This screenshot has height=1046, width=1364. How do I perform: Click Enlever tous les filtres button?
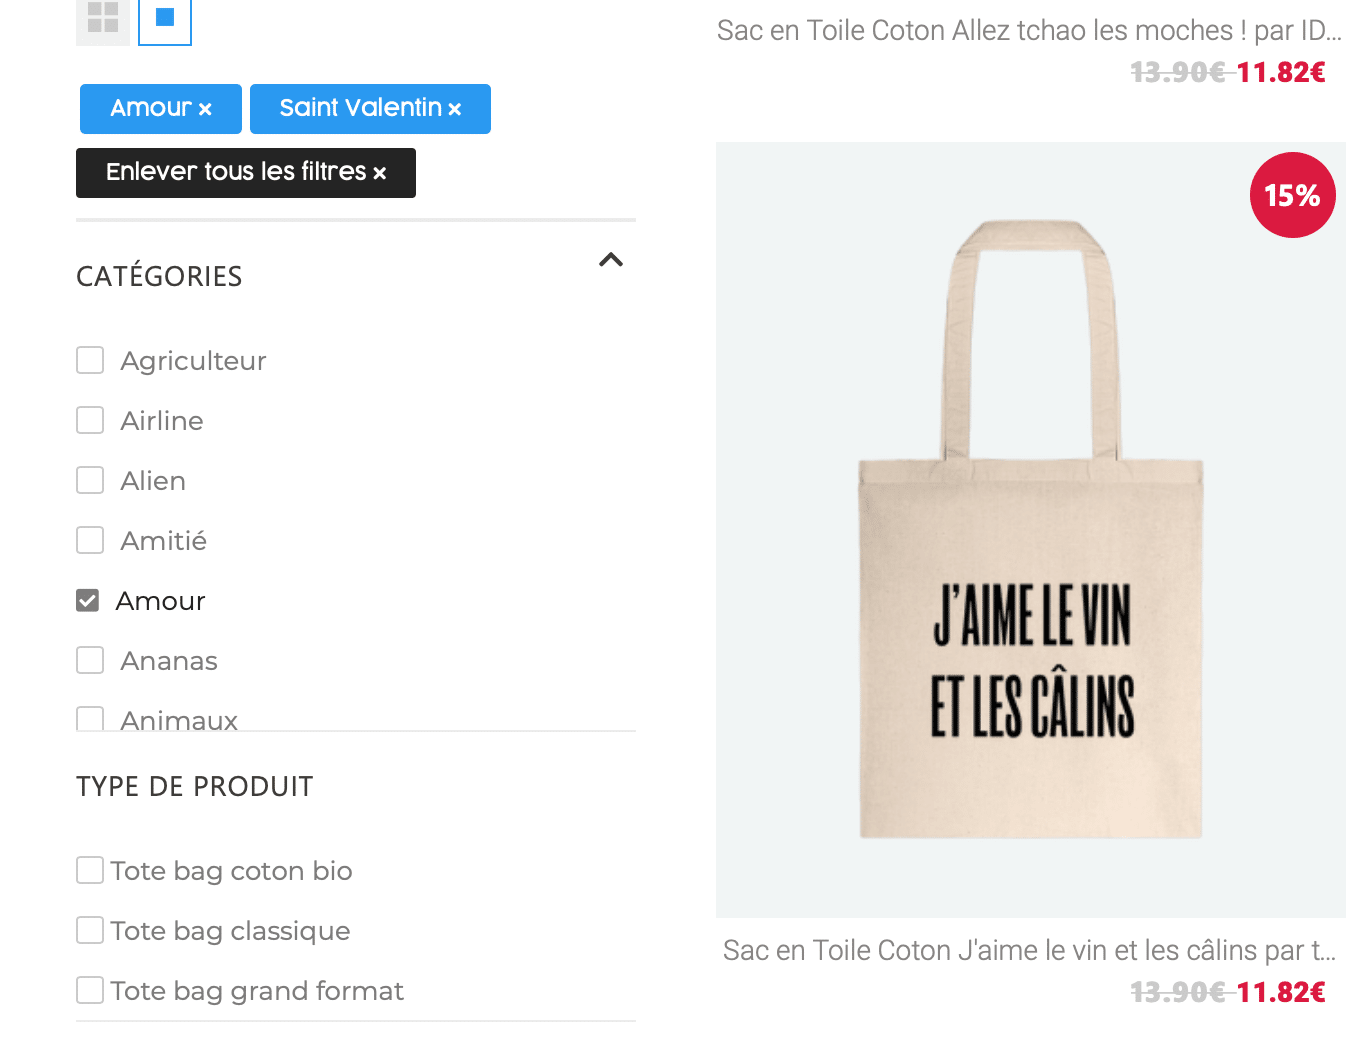(x=246, y=173)
